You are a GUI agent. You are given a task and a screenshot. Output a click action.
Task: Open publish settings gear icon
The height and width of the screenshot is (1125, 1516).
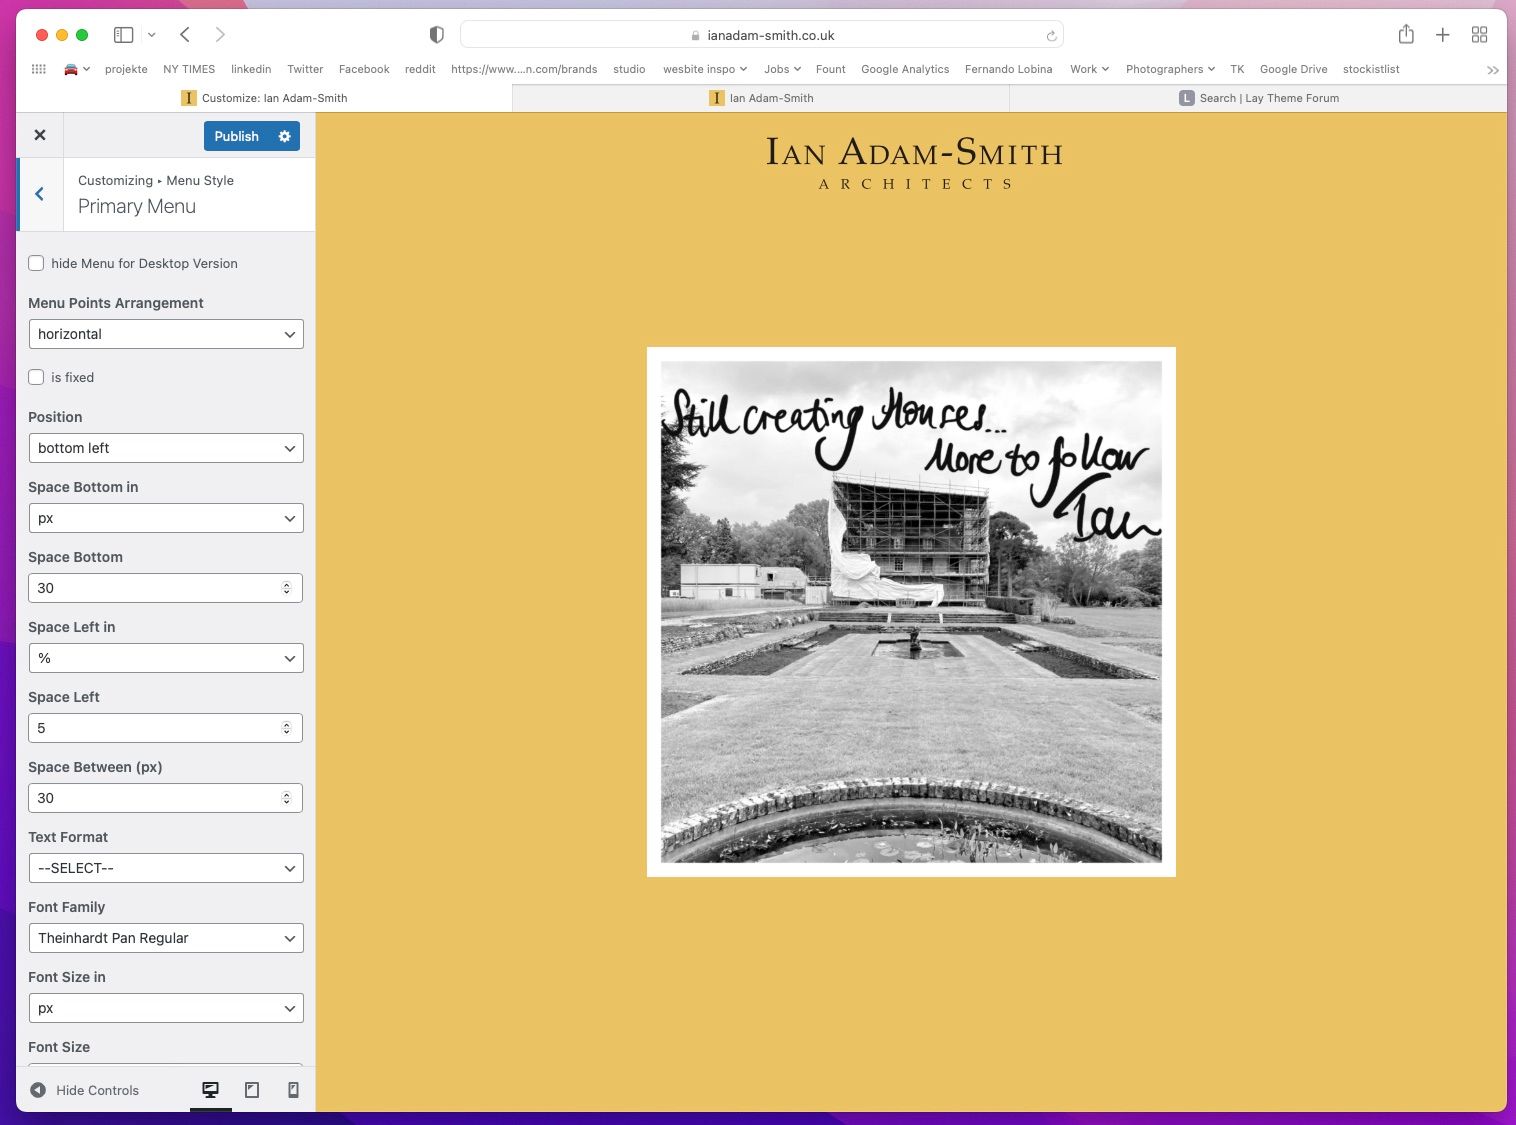[285, 136]
